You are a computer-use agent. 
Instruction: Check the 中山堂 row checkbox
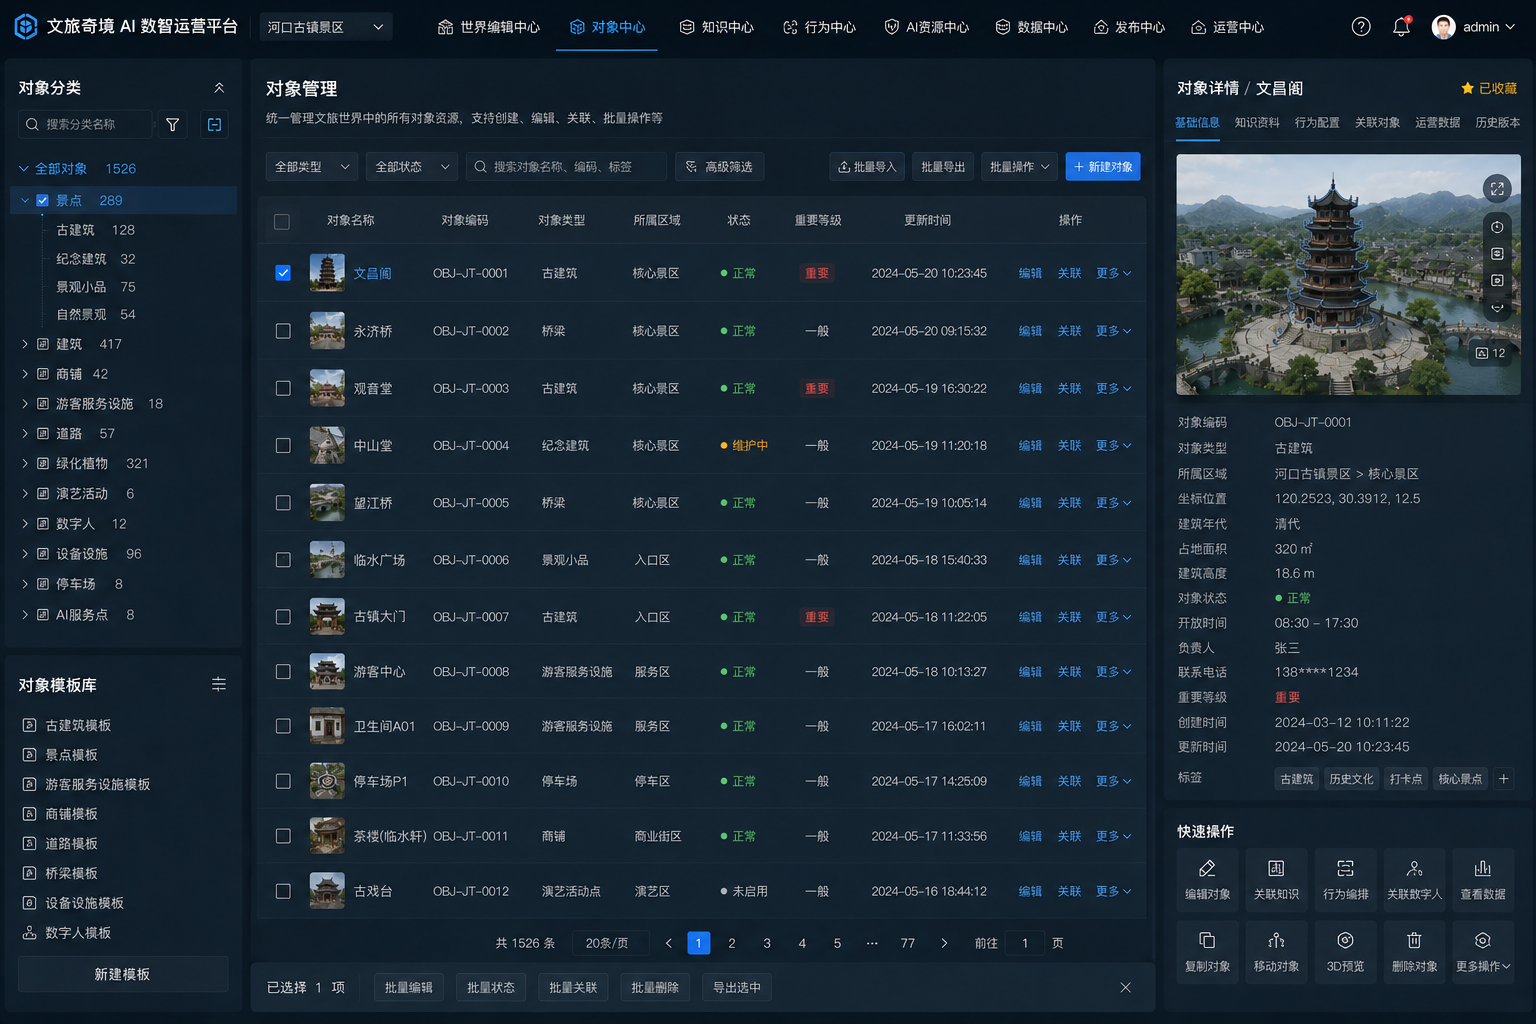283,445
